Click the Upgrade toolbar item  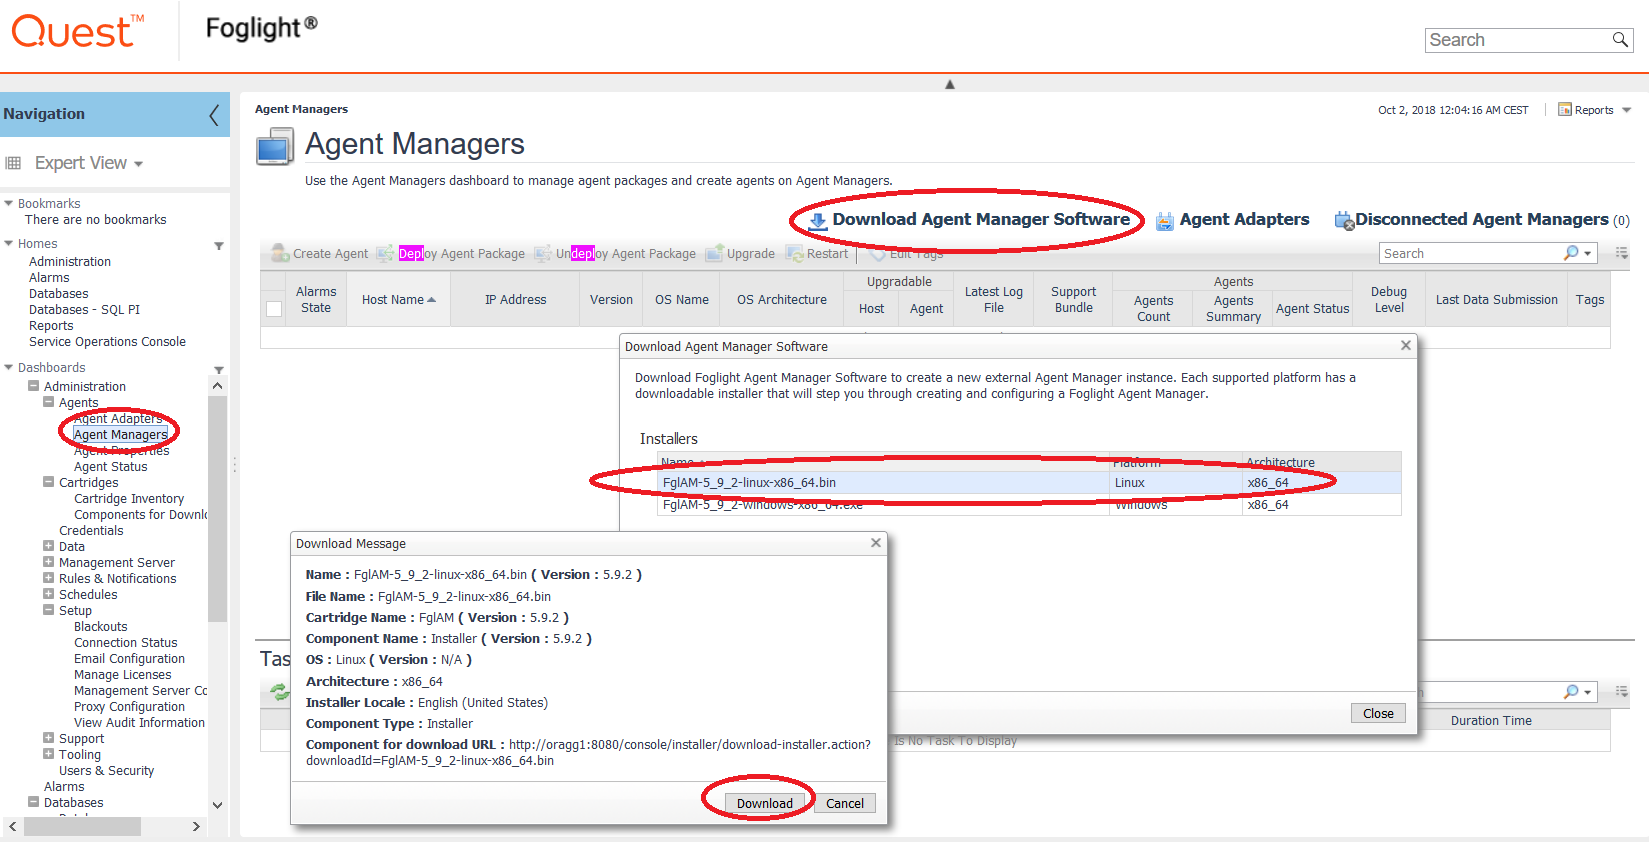coord(740,254)
